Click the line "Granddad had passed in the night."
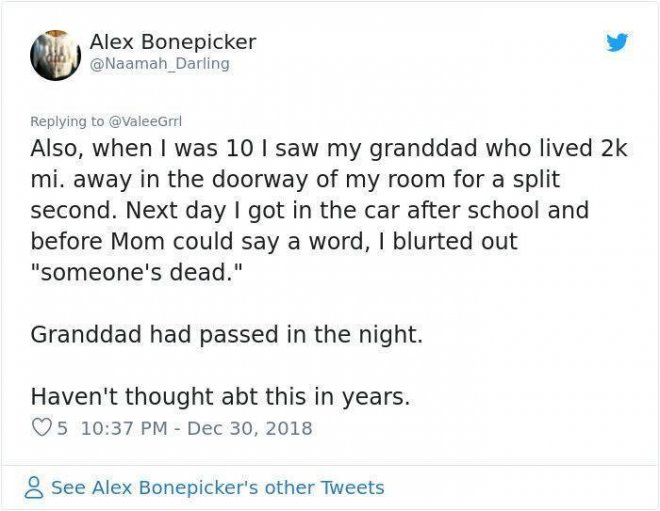This screenshot has width=660, height=511. tap(226, 334)
